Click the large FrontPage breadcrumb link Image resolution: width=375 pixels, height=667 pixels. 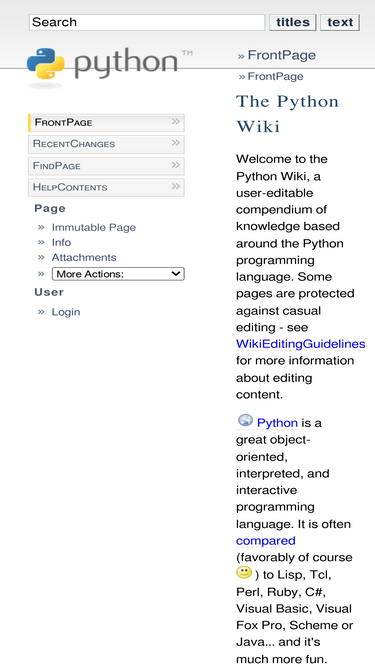click(x=281, y=55)
